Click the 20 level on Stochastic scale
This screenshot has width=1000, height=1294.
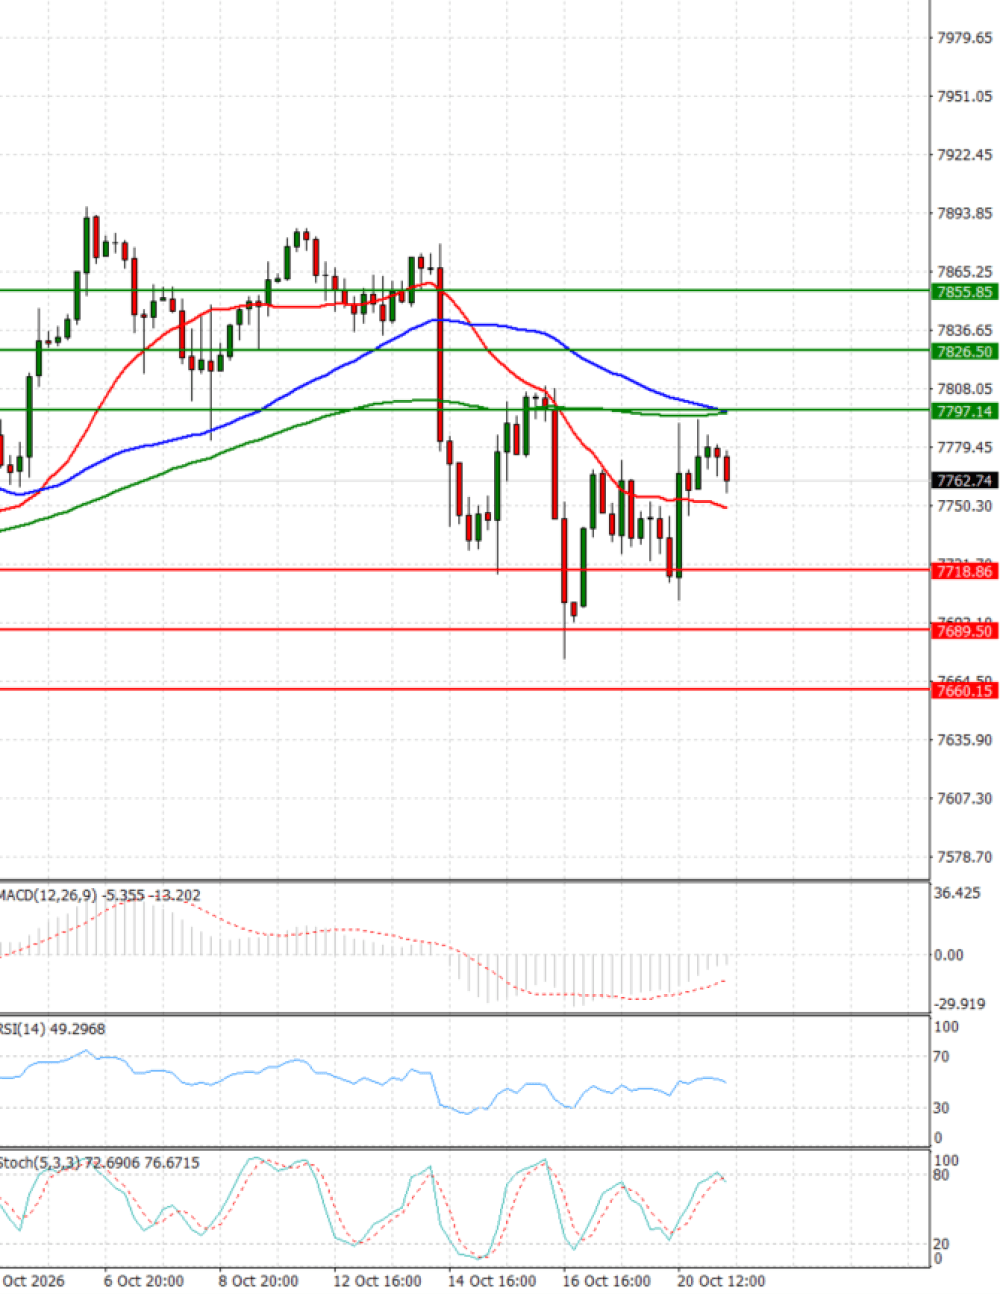[x=941, y=1244]
